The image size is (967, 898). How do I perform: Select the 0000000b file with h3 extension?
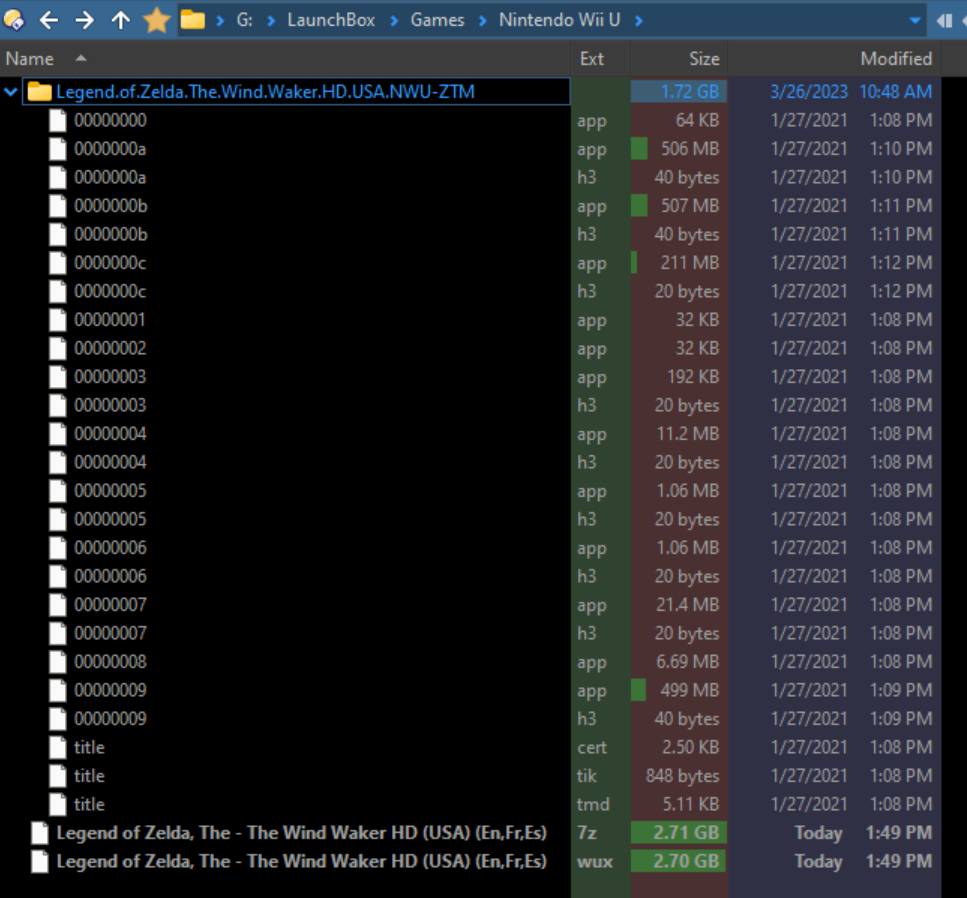[x=110, y=234]
